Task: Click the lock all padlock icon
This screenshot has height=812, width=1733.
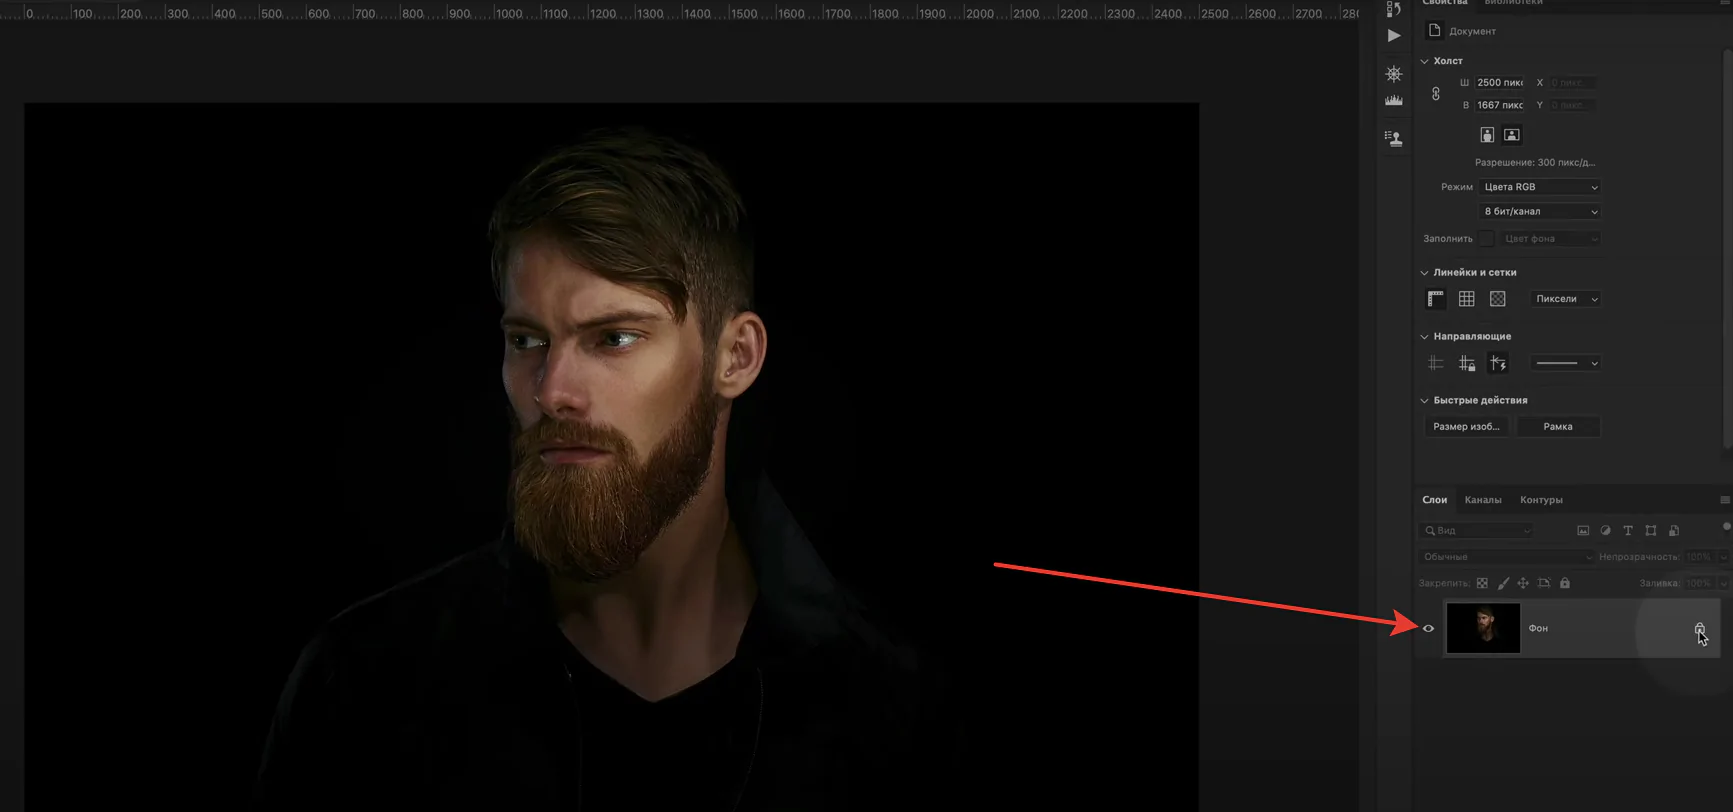Action: tap(1565, 583)
